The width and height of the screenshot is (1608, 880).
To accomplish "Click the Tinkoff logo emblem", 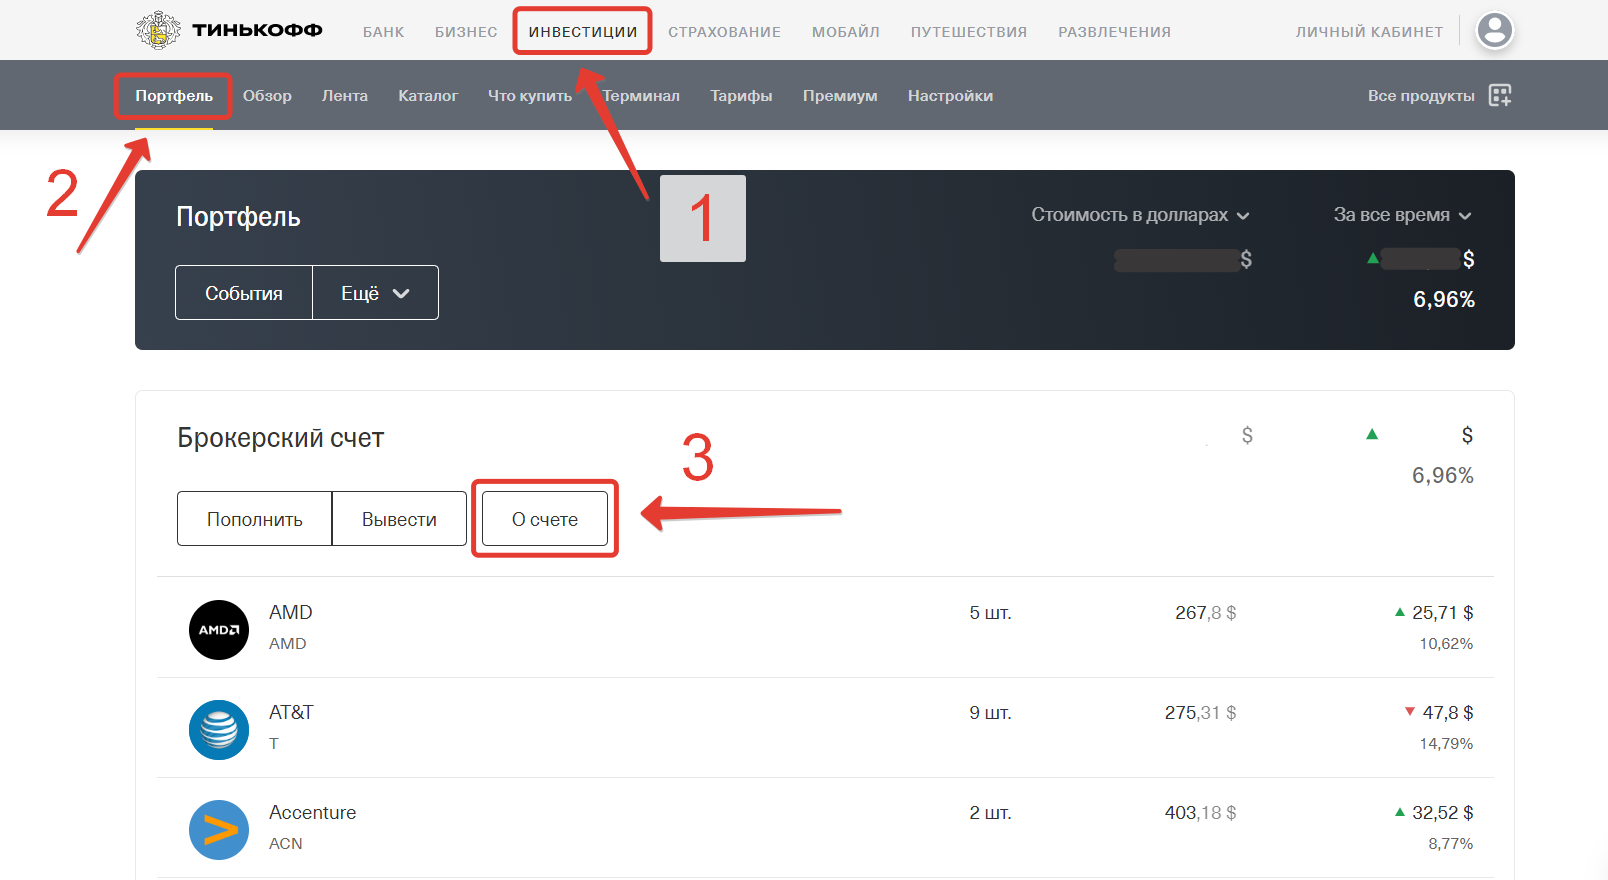I will 158,30.
